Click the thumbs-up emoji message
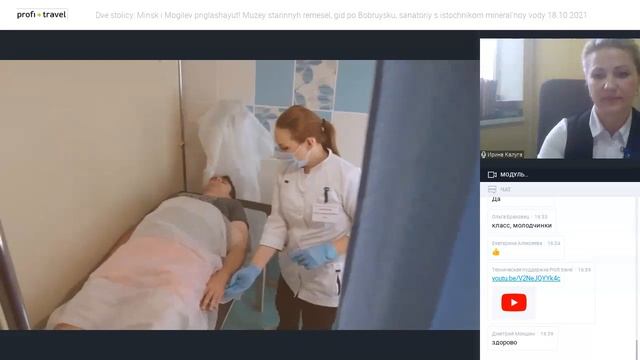Viewport: 640px width, 360px height. coord(496,252)
